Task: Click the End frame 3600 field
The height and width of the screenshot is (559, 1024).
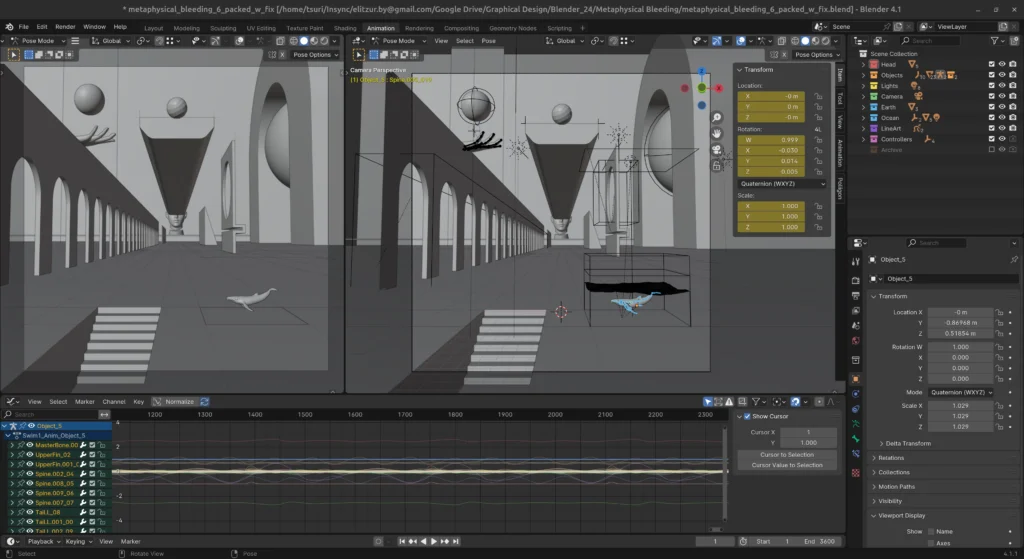Action: (819, 541)
